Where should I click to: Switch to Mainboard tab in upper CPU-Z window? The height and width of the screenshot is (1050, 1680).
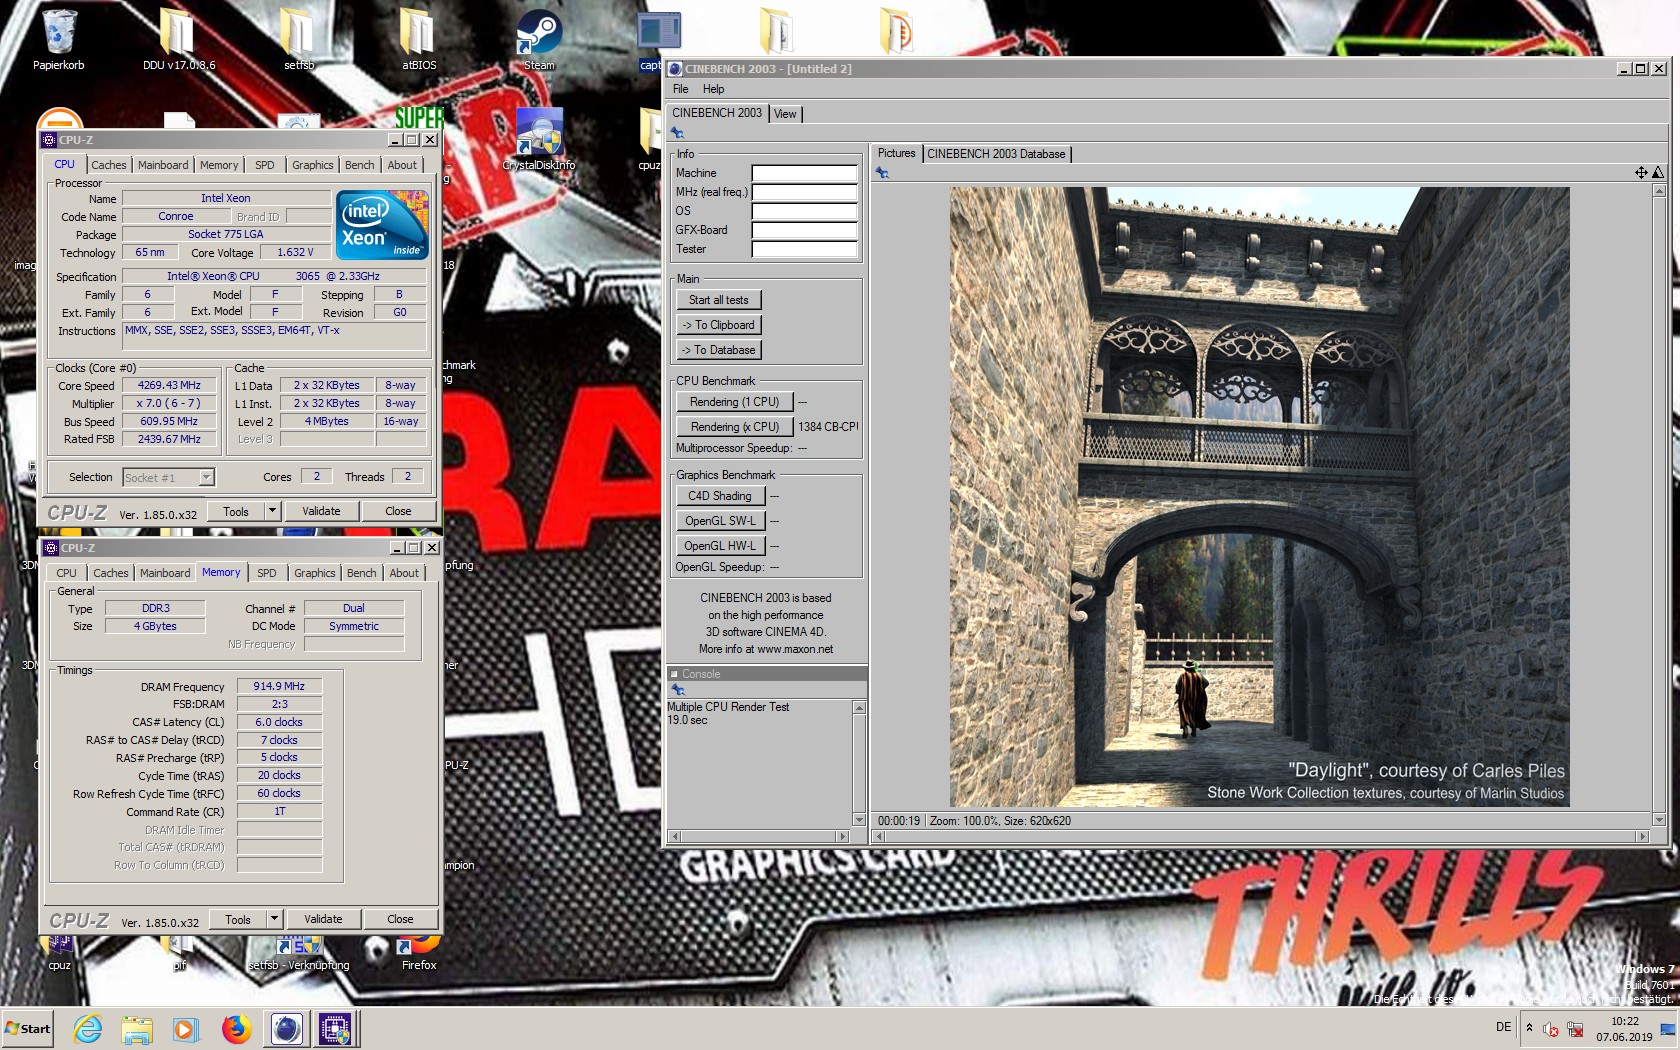coord(163,165)
